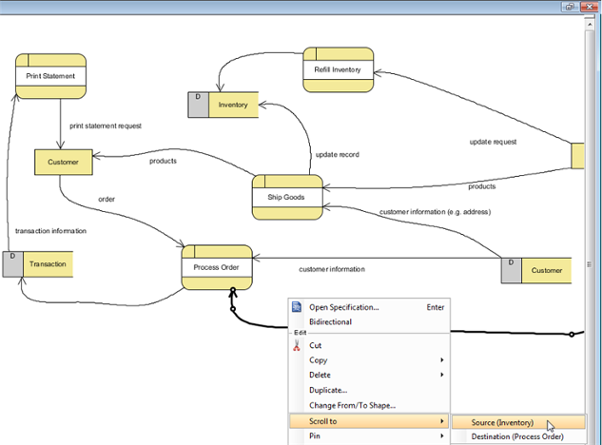
Task: Select the Refill Inventory process node
Action: click(338, 70)
